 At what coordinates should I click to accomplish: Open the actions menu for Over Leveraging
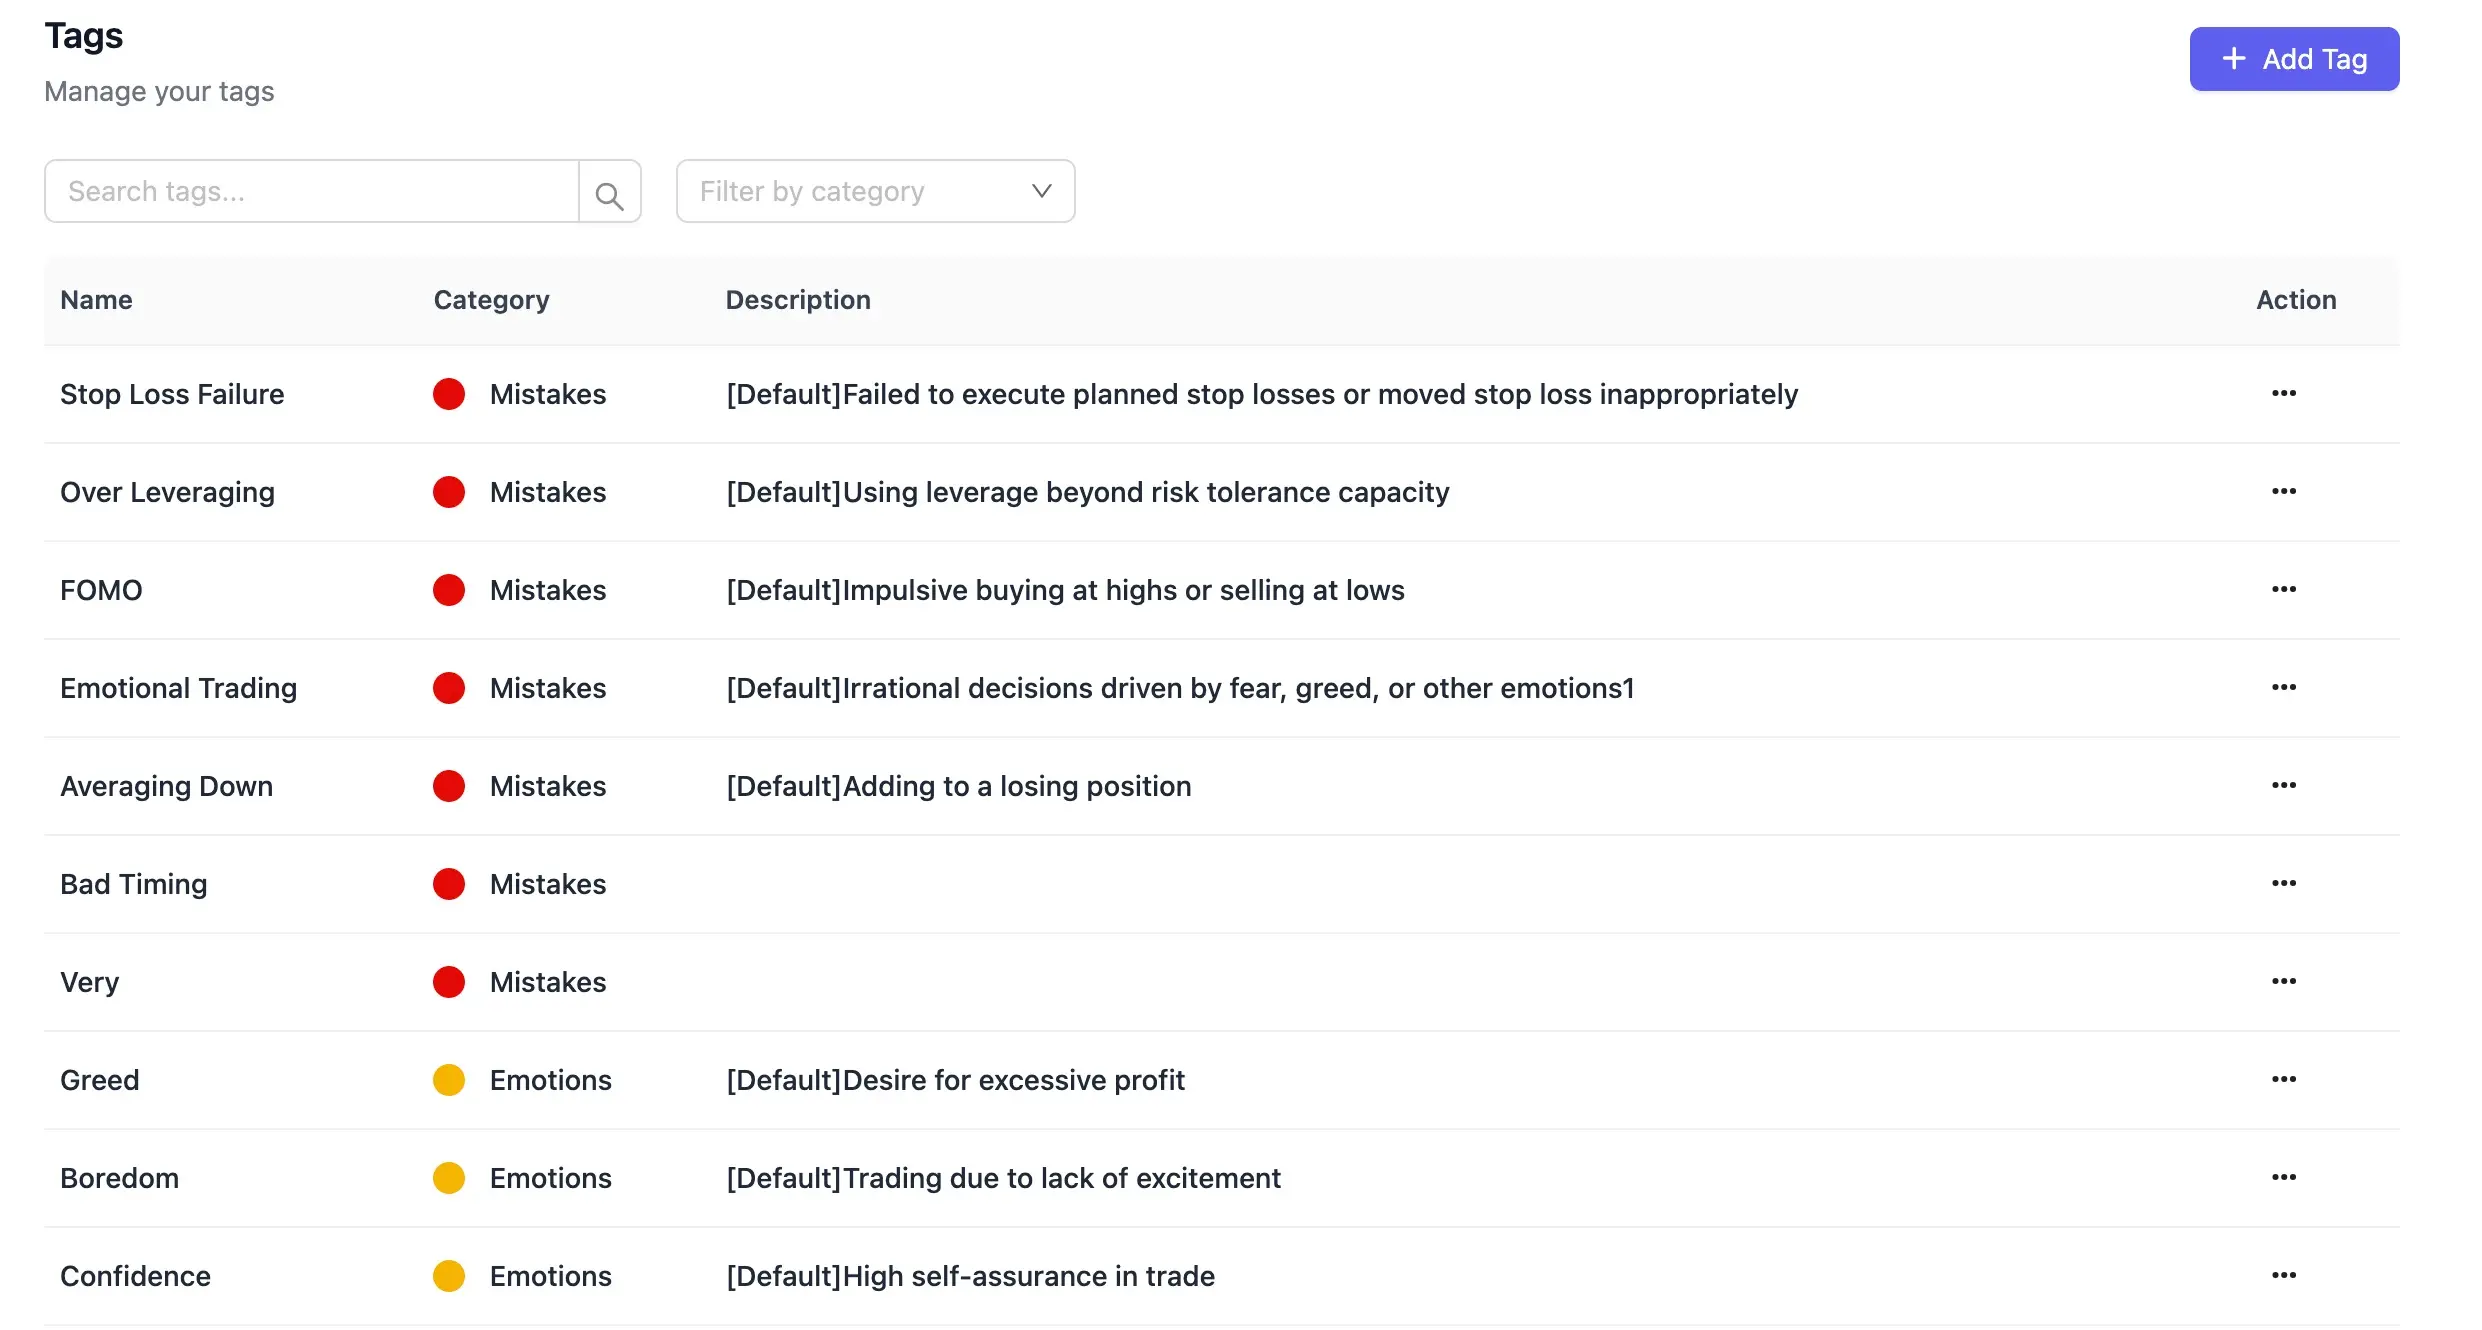click(2284, 491)
